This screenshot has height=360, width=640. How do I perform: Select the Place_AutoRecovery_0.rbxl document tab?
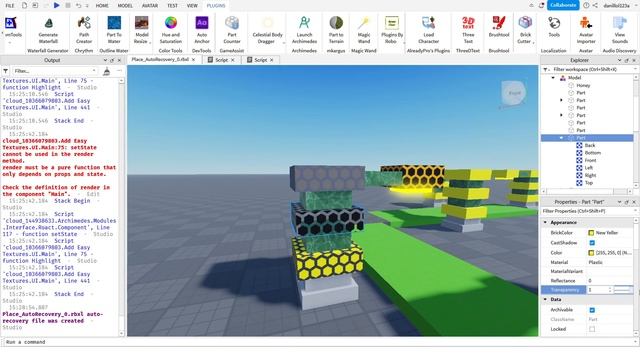coord(160,60)
